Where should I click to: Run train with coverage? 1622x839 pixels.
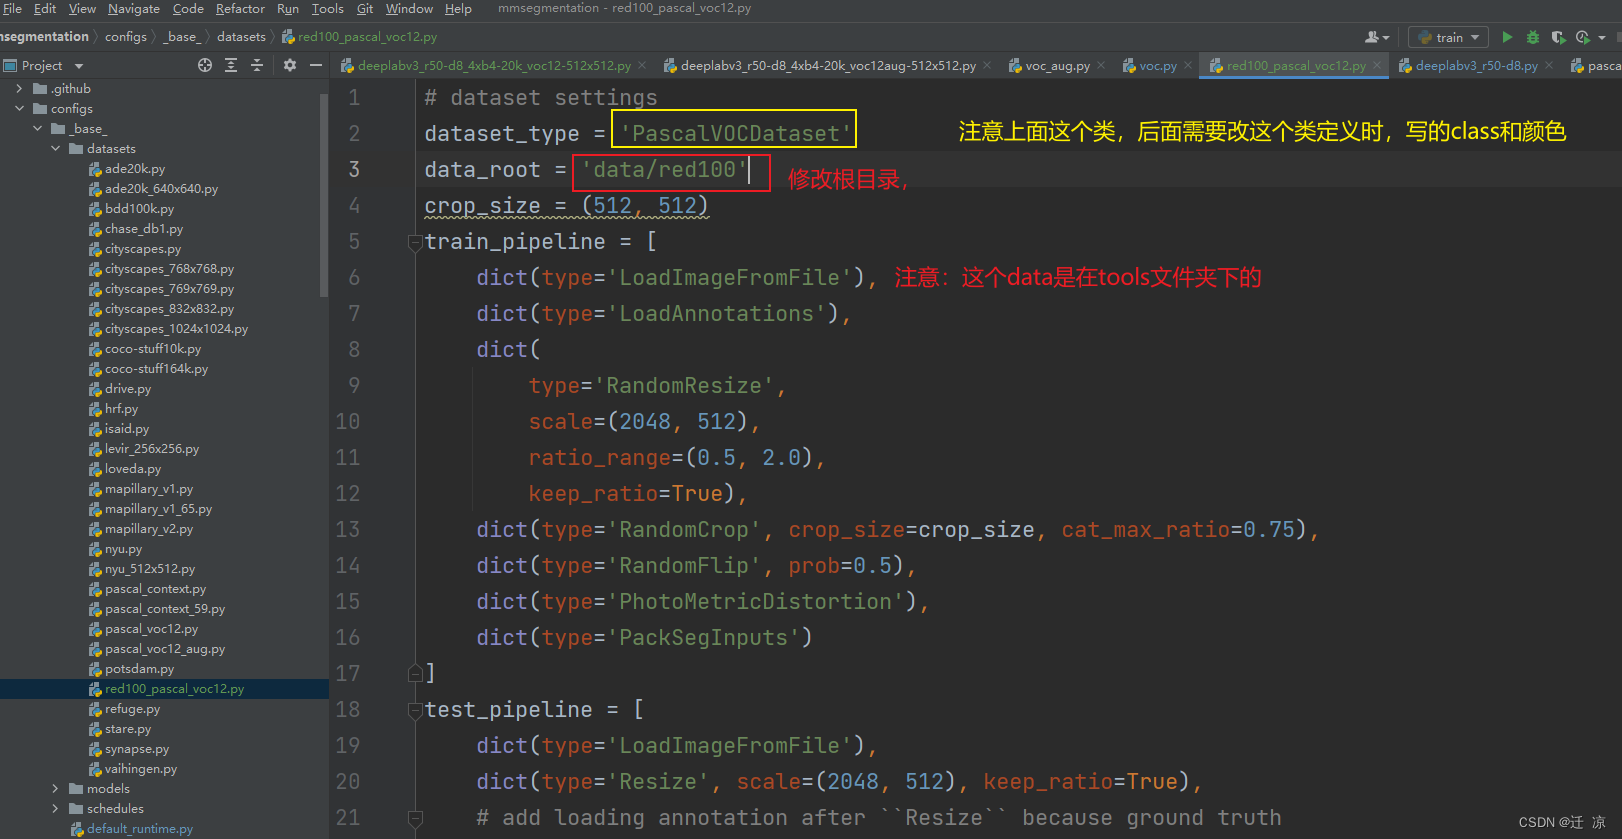1558,37
